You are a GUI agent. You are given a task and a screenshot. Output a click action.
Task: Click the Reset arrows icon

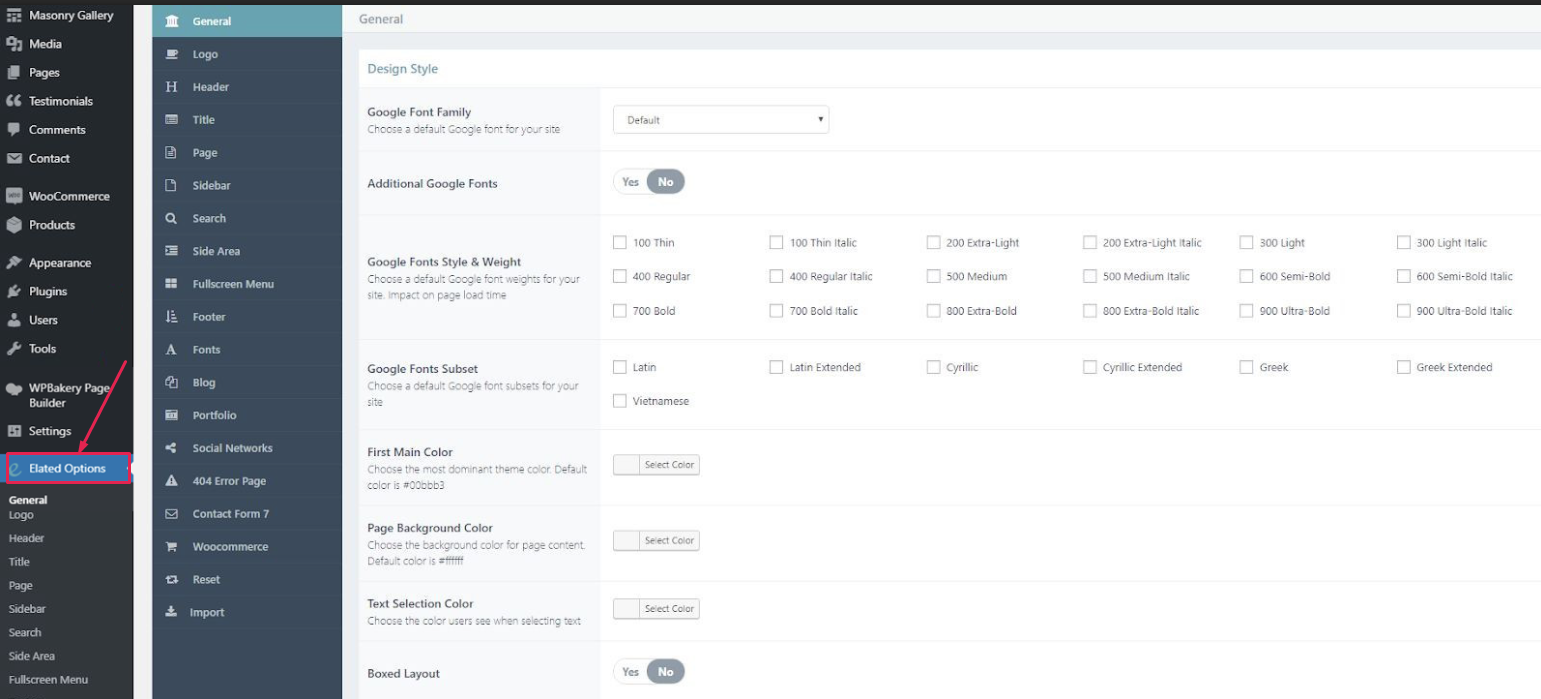171,580
